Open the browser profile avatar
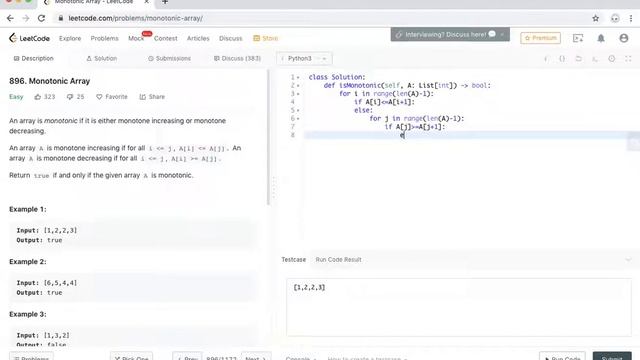This screenshot has width=640, height=360. click(x=615, y=18)
